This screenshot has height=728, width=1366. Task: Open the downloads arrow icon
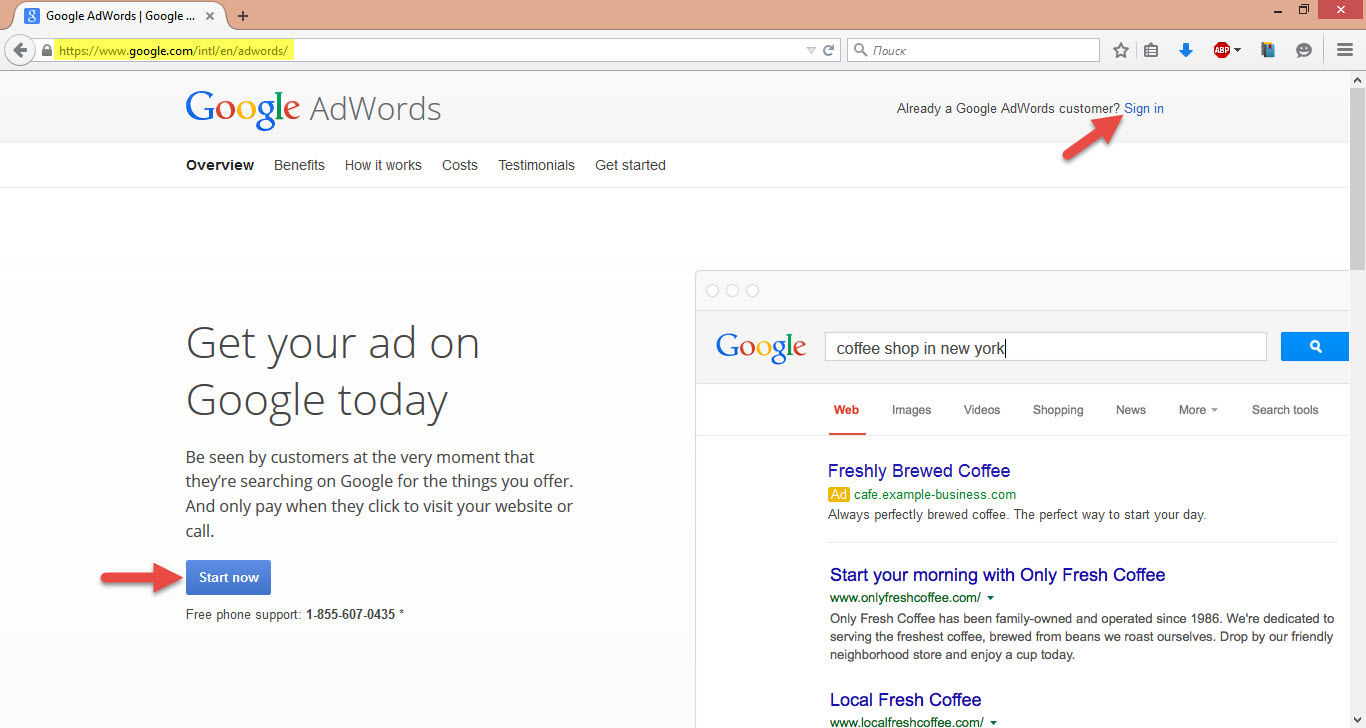coord(1186,50)
